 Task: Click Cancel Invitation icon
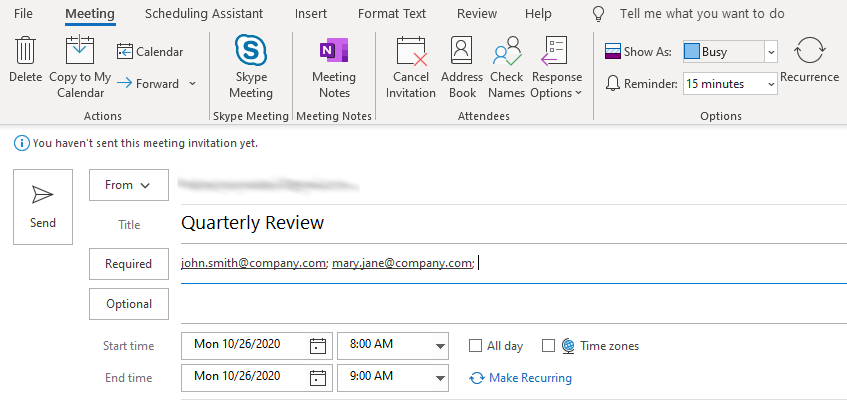411,51
